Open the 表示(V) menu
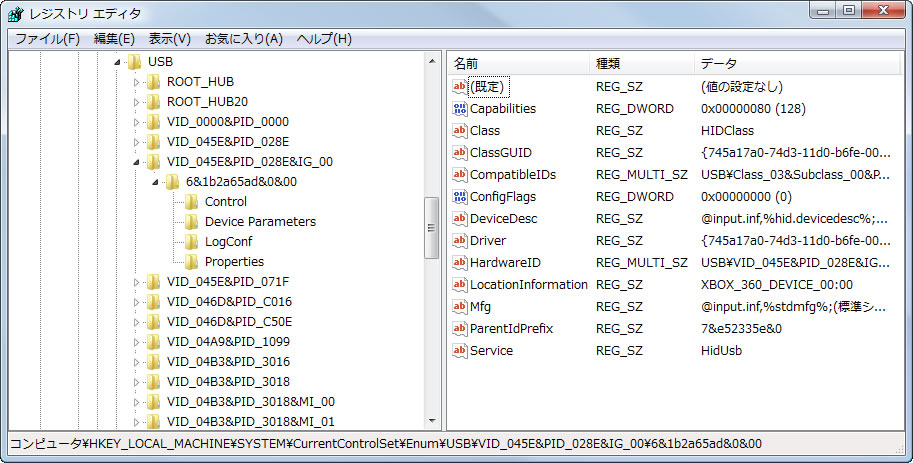 169,39
